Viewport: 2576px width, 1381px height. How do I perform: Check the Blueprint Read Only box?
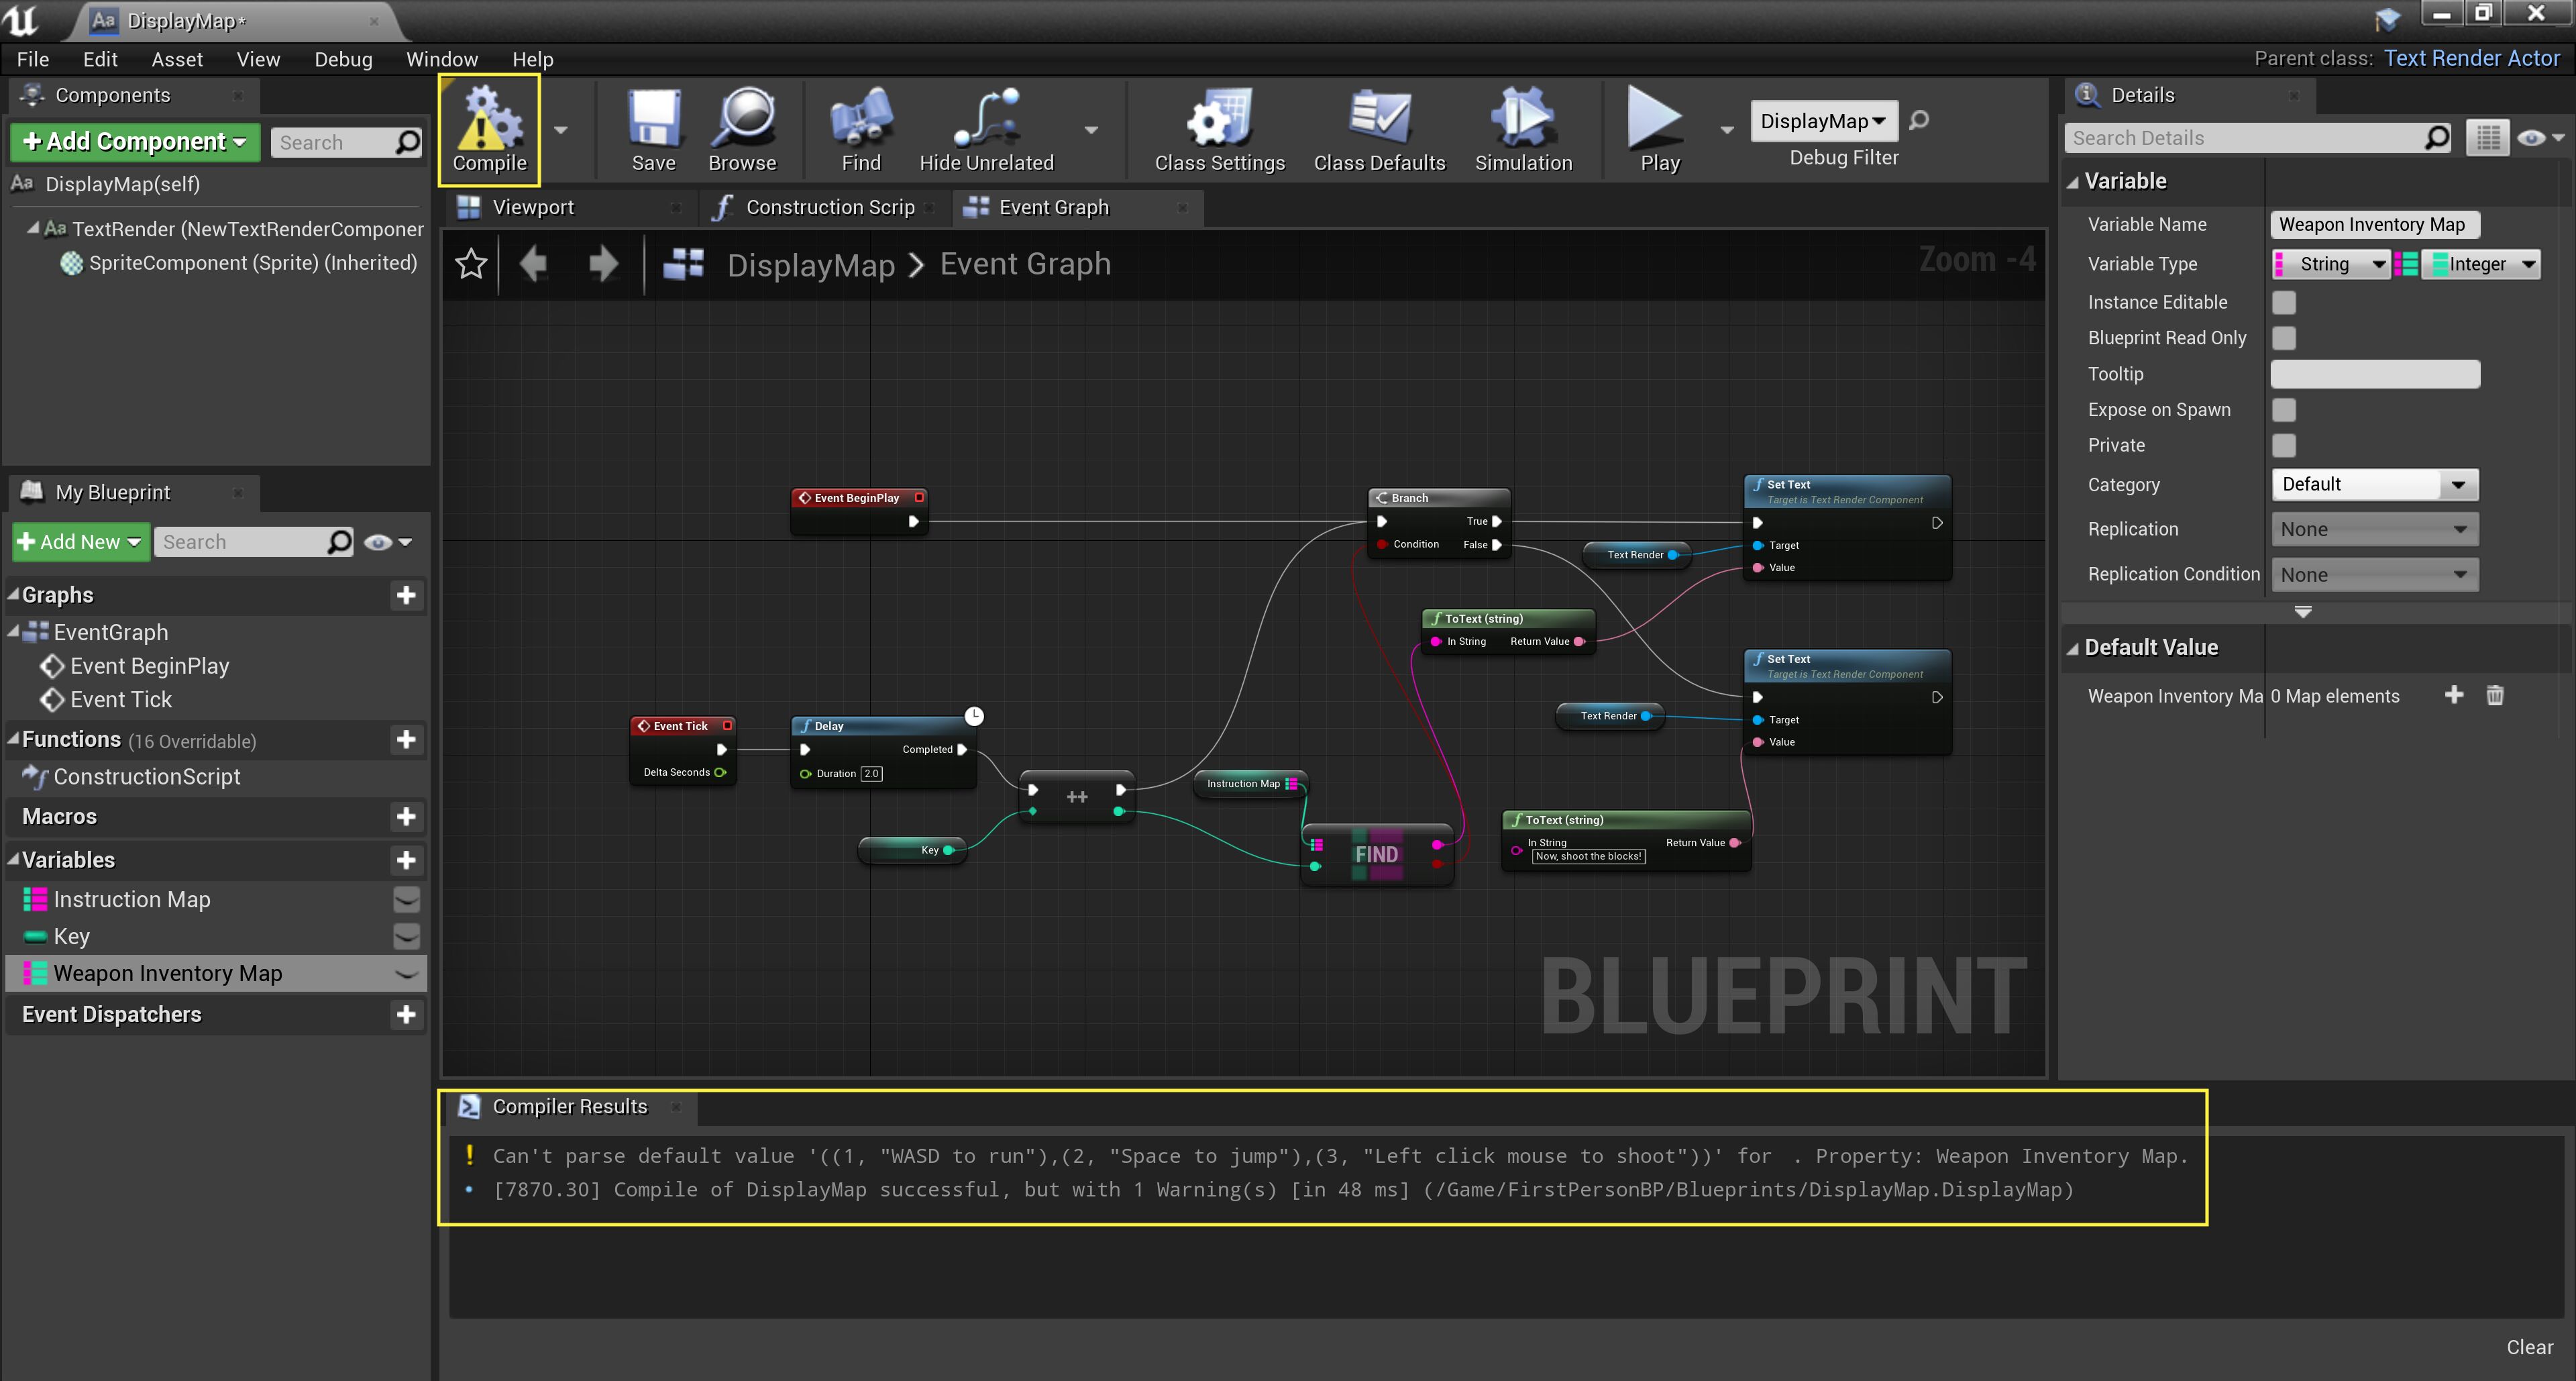(x=2284, y=338)
